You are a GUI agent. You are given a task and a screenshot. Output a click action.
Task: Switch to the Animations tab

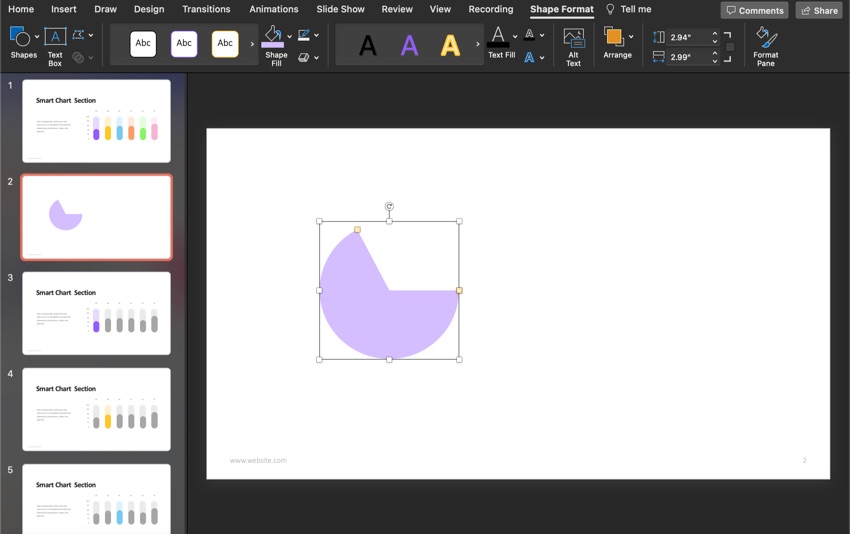pos(273,9)
